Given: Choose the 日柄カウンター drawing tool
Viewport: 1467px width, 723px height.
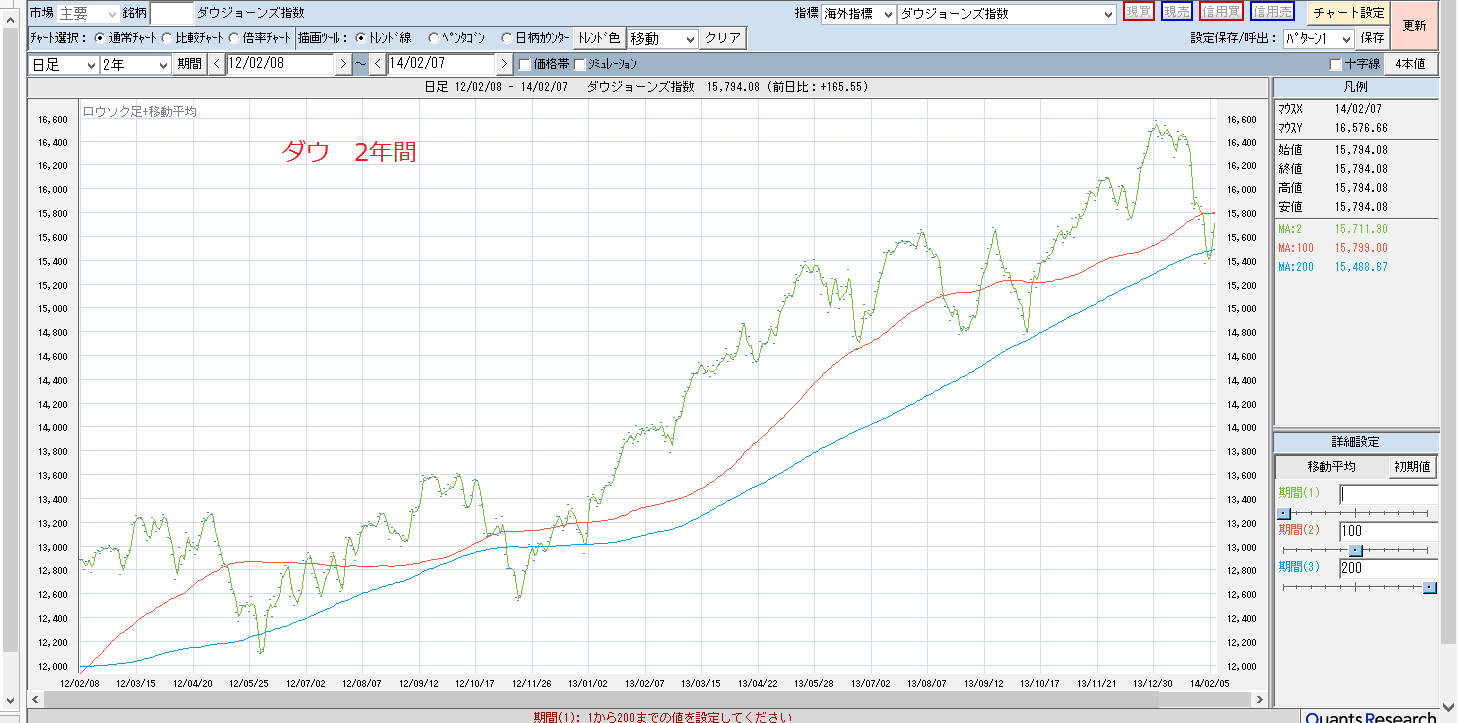Looking at the screenshot, I should click(506, 38).
